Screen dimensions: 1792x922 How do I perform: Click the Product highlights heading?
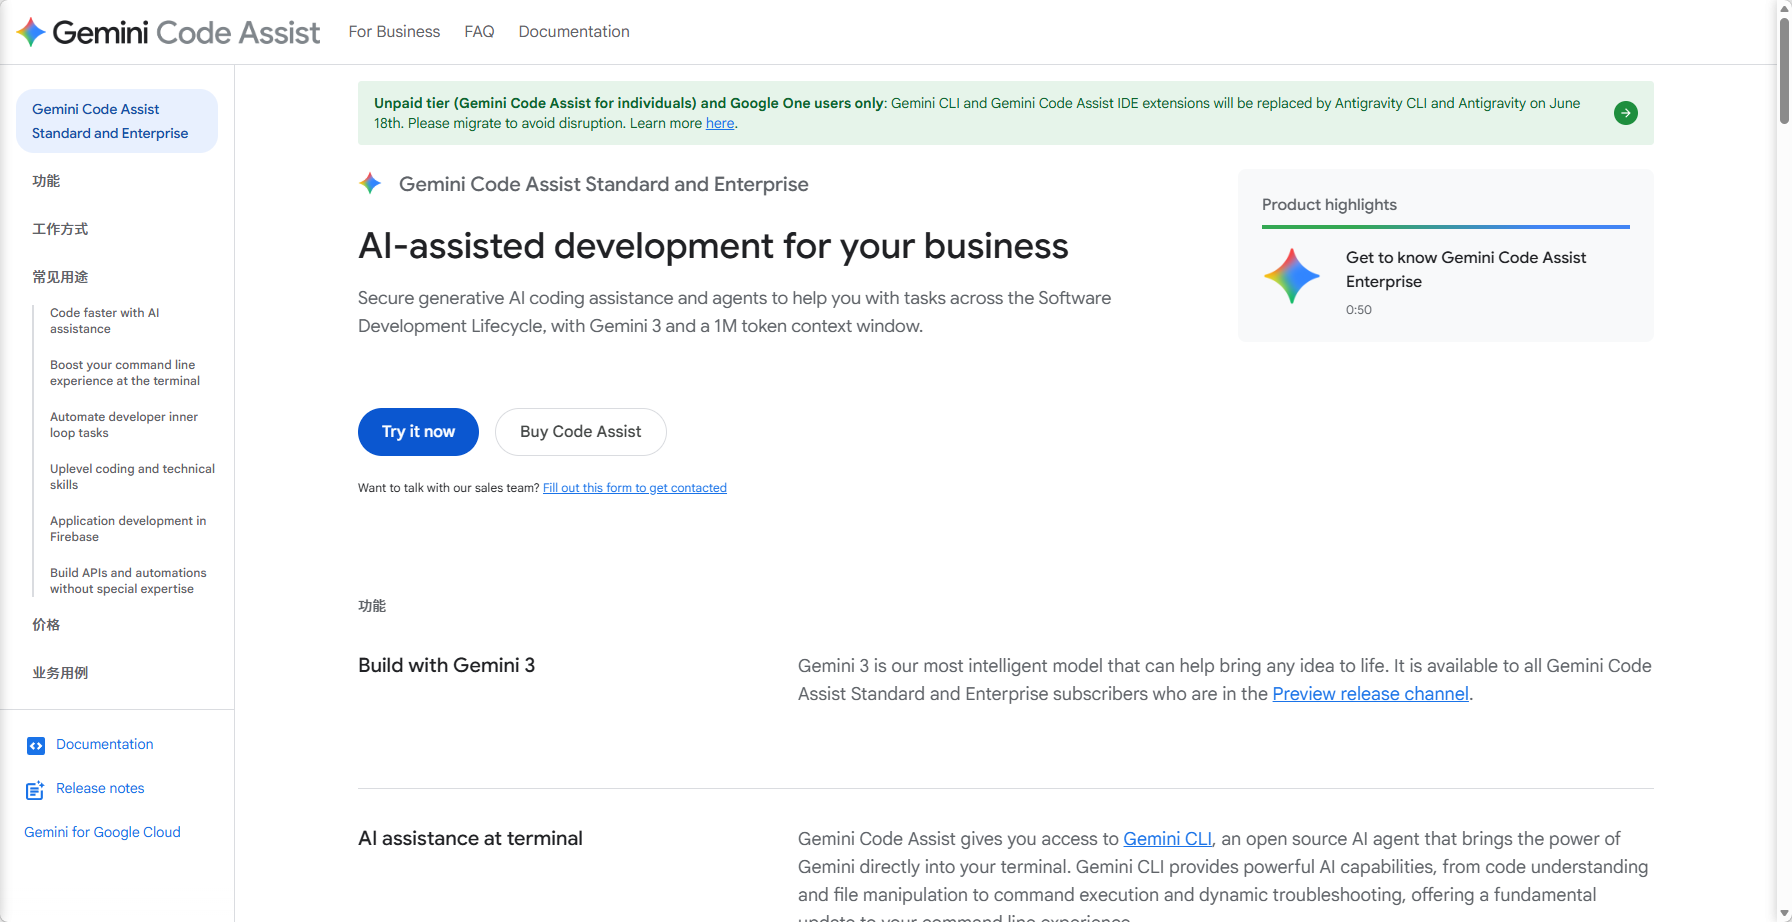(x=1329, y=205)
